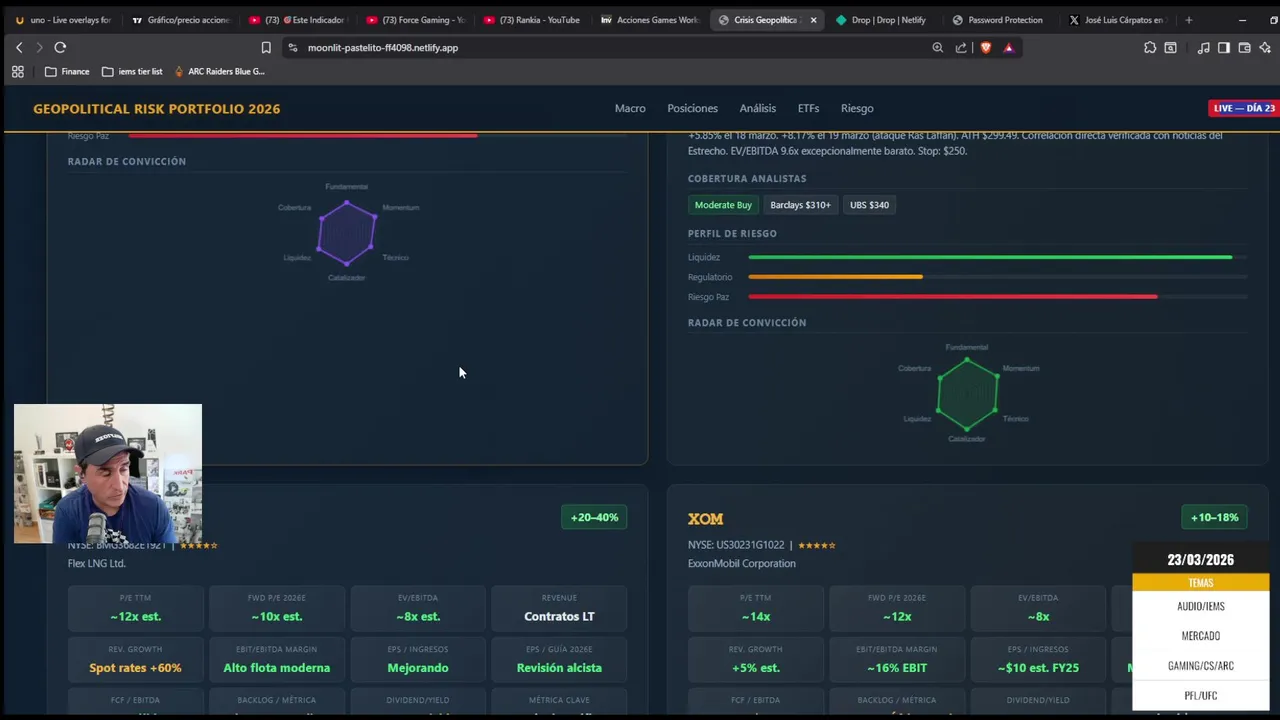Open the Macro section in navigation

pyautogui.click(x=630, y=108)
